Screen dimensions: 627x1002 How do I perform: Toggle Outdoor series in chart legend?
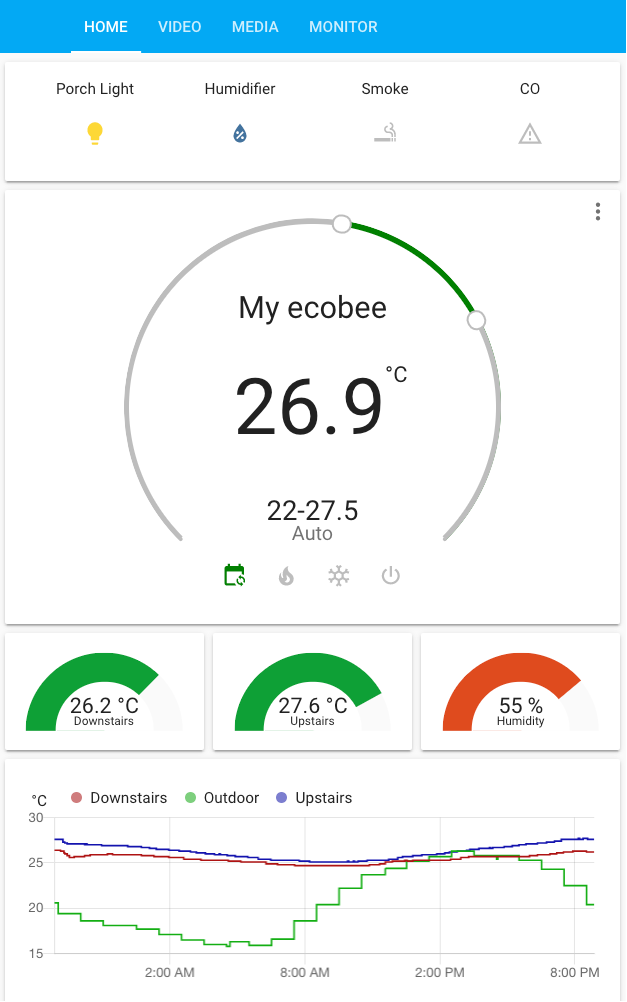pyautogui.click(x=221, y=798)
